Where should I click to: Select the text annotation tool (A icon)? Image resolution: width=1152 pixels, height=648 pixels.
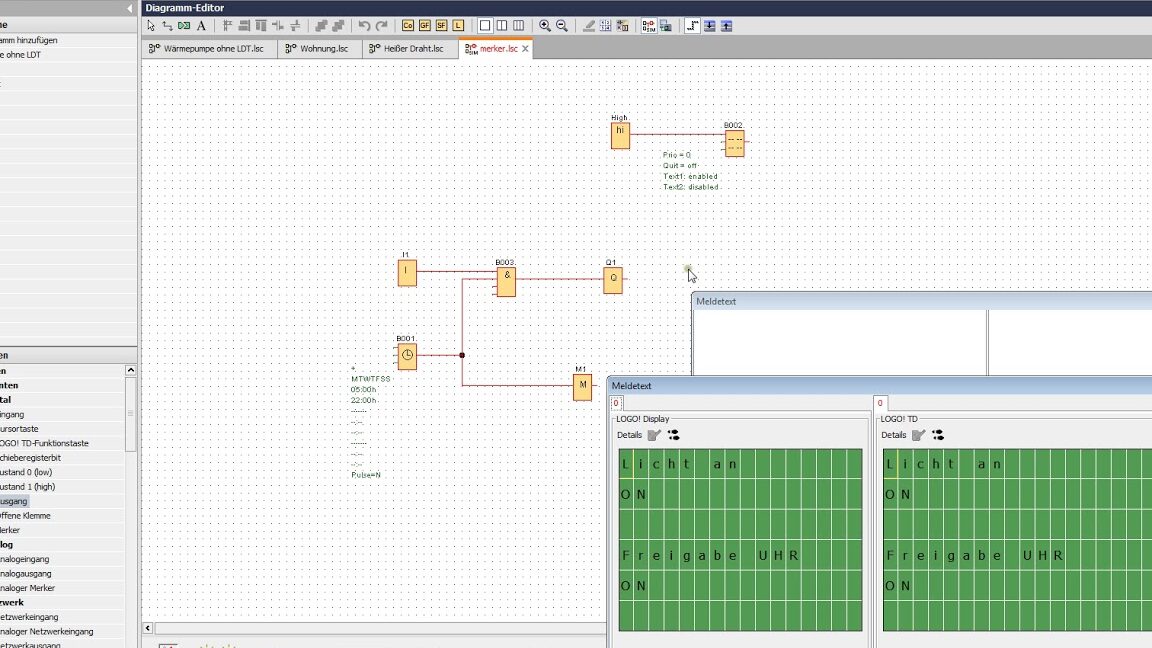[201, 26]
